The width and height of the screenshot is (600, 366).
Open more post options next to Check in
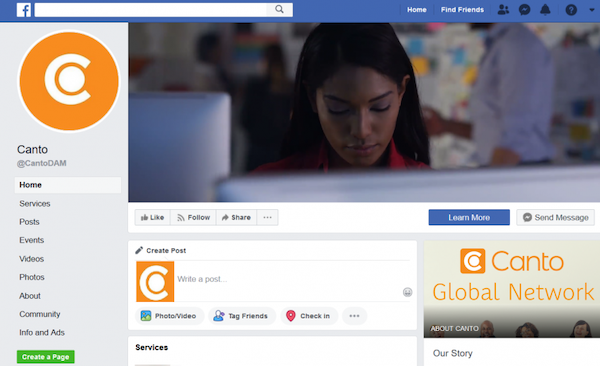point(354,316)
